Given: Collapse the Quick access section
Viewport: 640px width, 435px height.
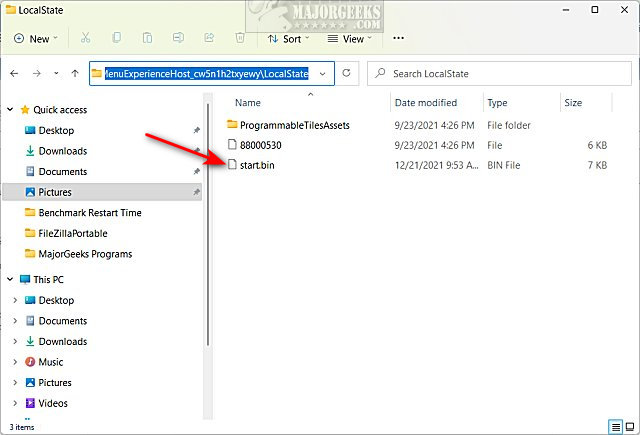Looking at the screenshot, I should (x=10, y=109).
